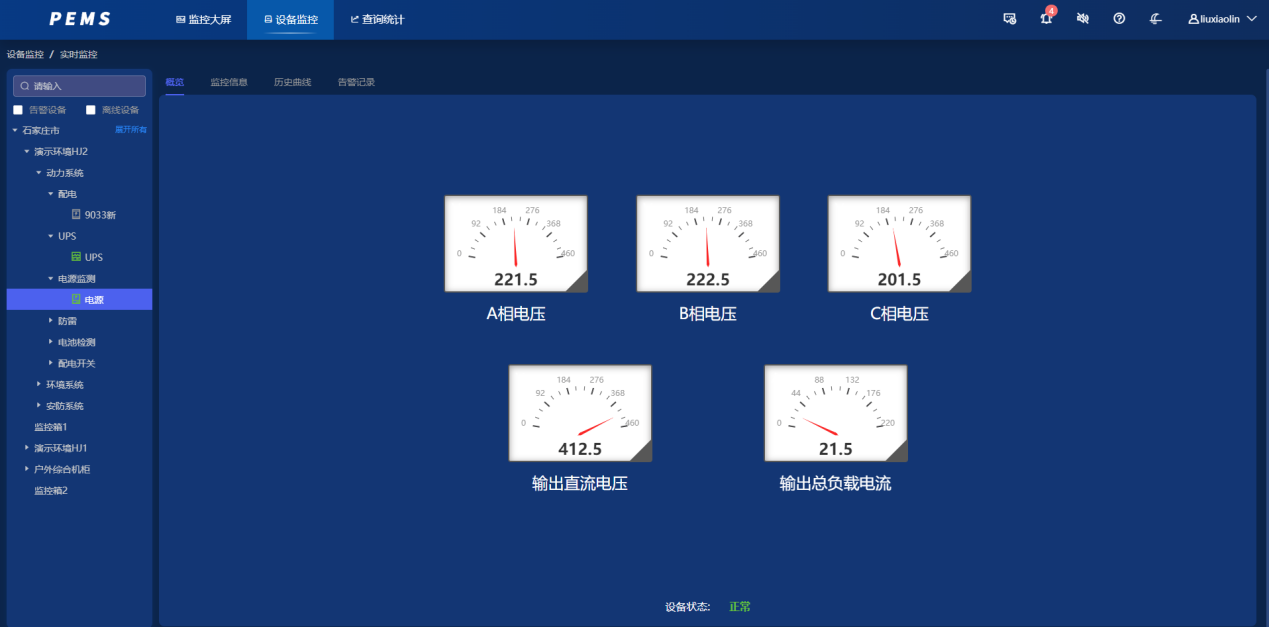Open the 监控大屏 menu item
Viewport: 1269px width, 627px height.
[x=203, y=19]
